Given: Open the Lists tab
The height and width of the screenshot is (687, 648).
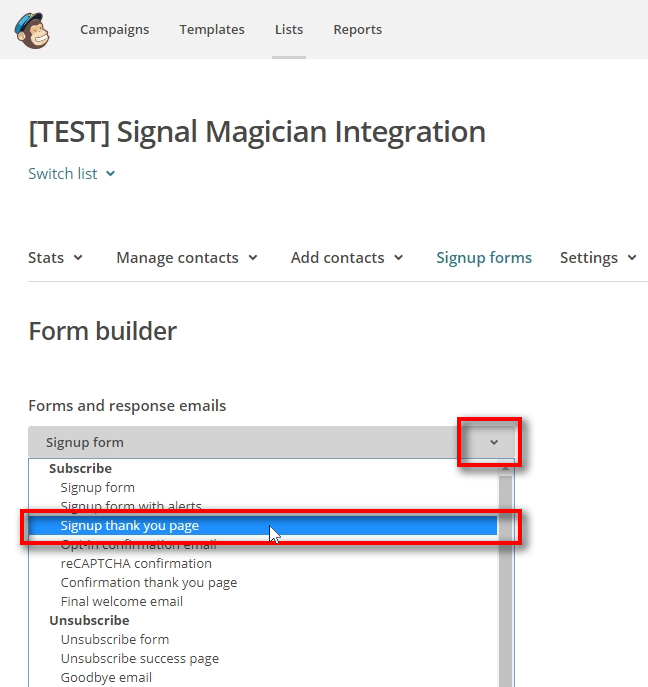Looking at the screenshot, I should tap(289, 30).
